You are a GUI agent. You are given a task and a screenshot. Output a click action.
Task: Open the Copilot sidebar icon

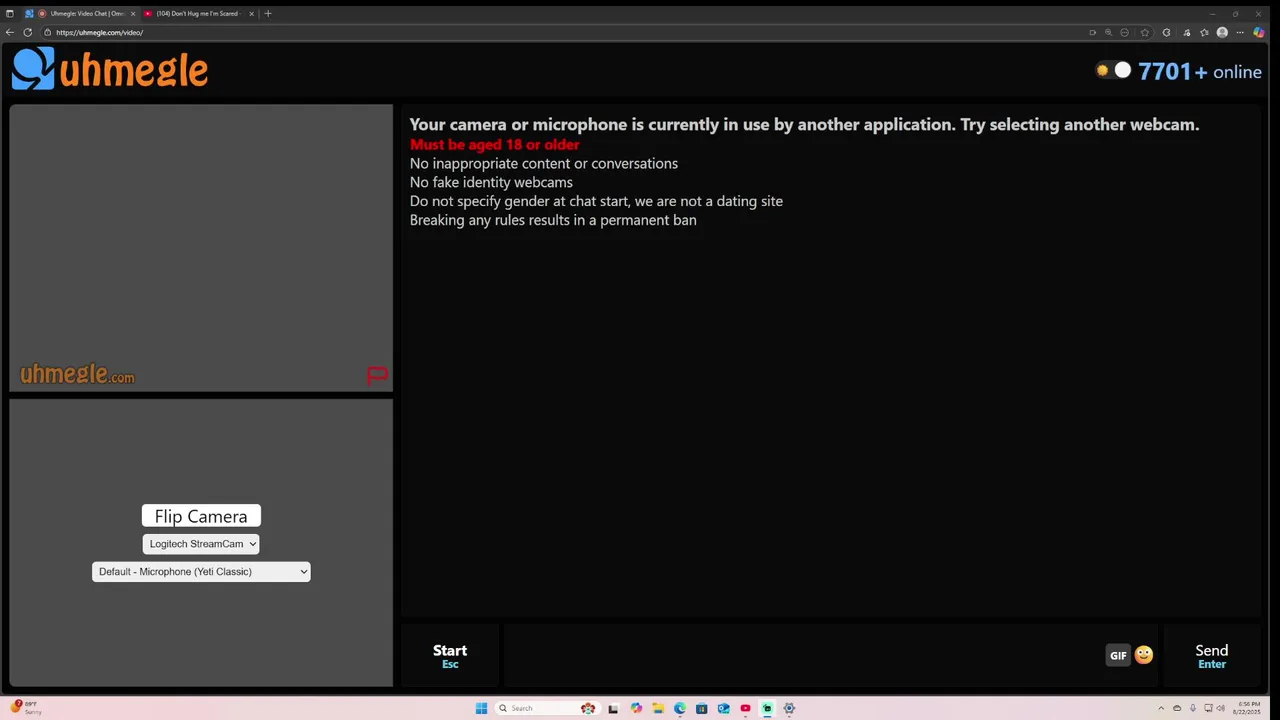(1259, 32)
